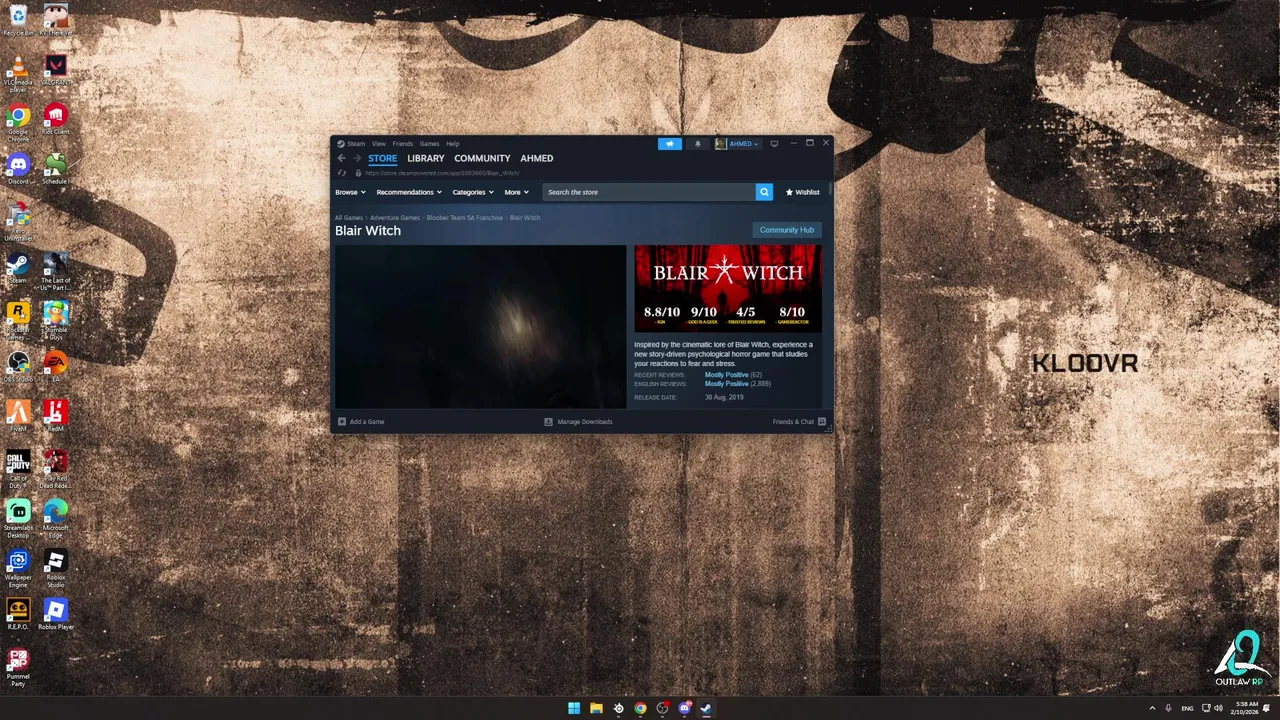
Task: Click the STORE tab
Action: point(382,158)
